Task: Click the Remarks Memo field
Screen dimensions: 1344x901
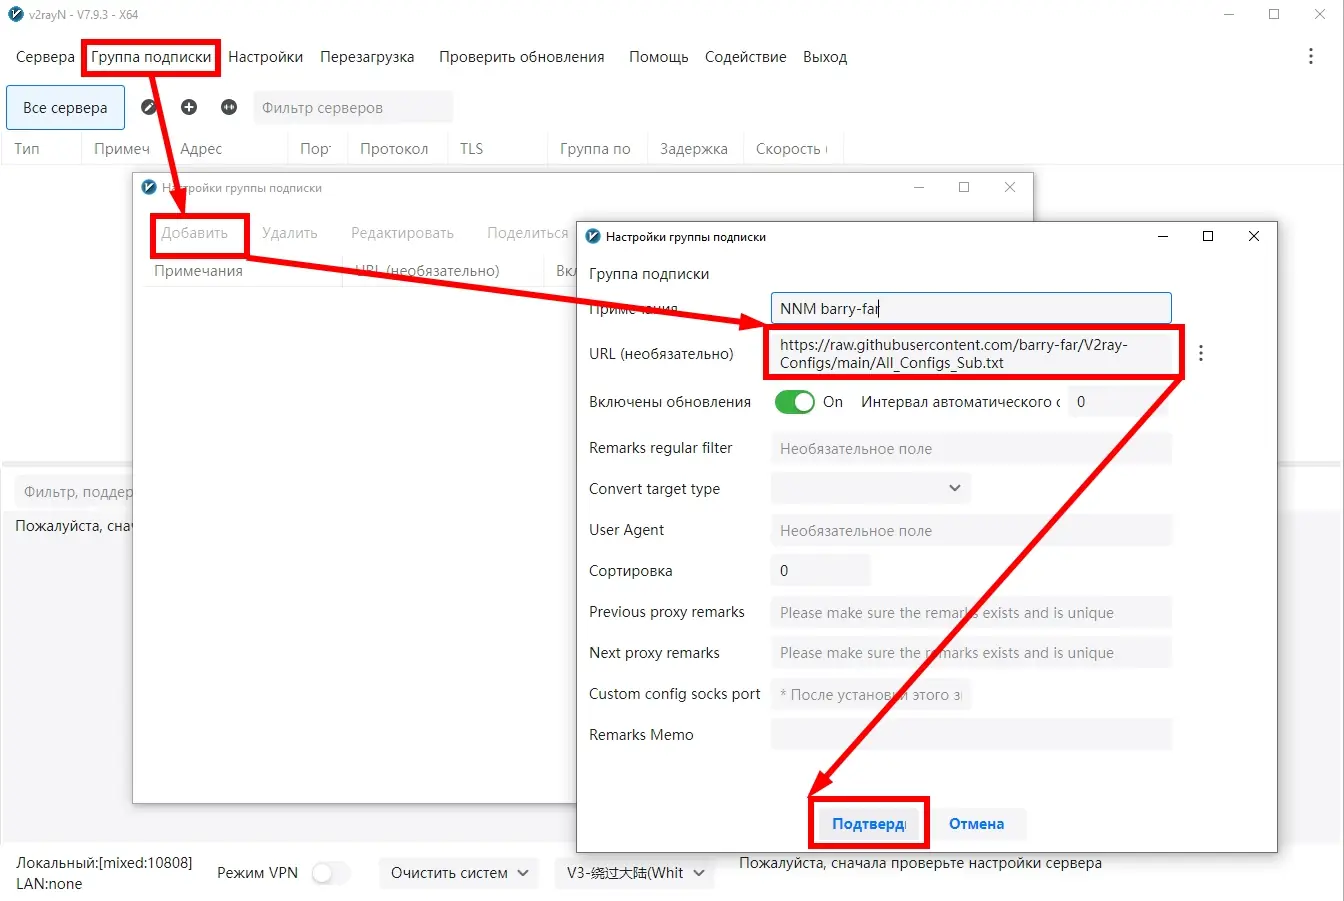Action: 971,735
